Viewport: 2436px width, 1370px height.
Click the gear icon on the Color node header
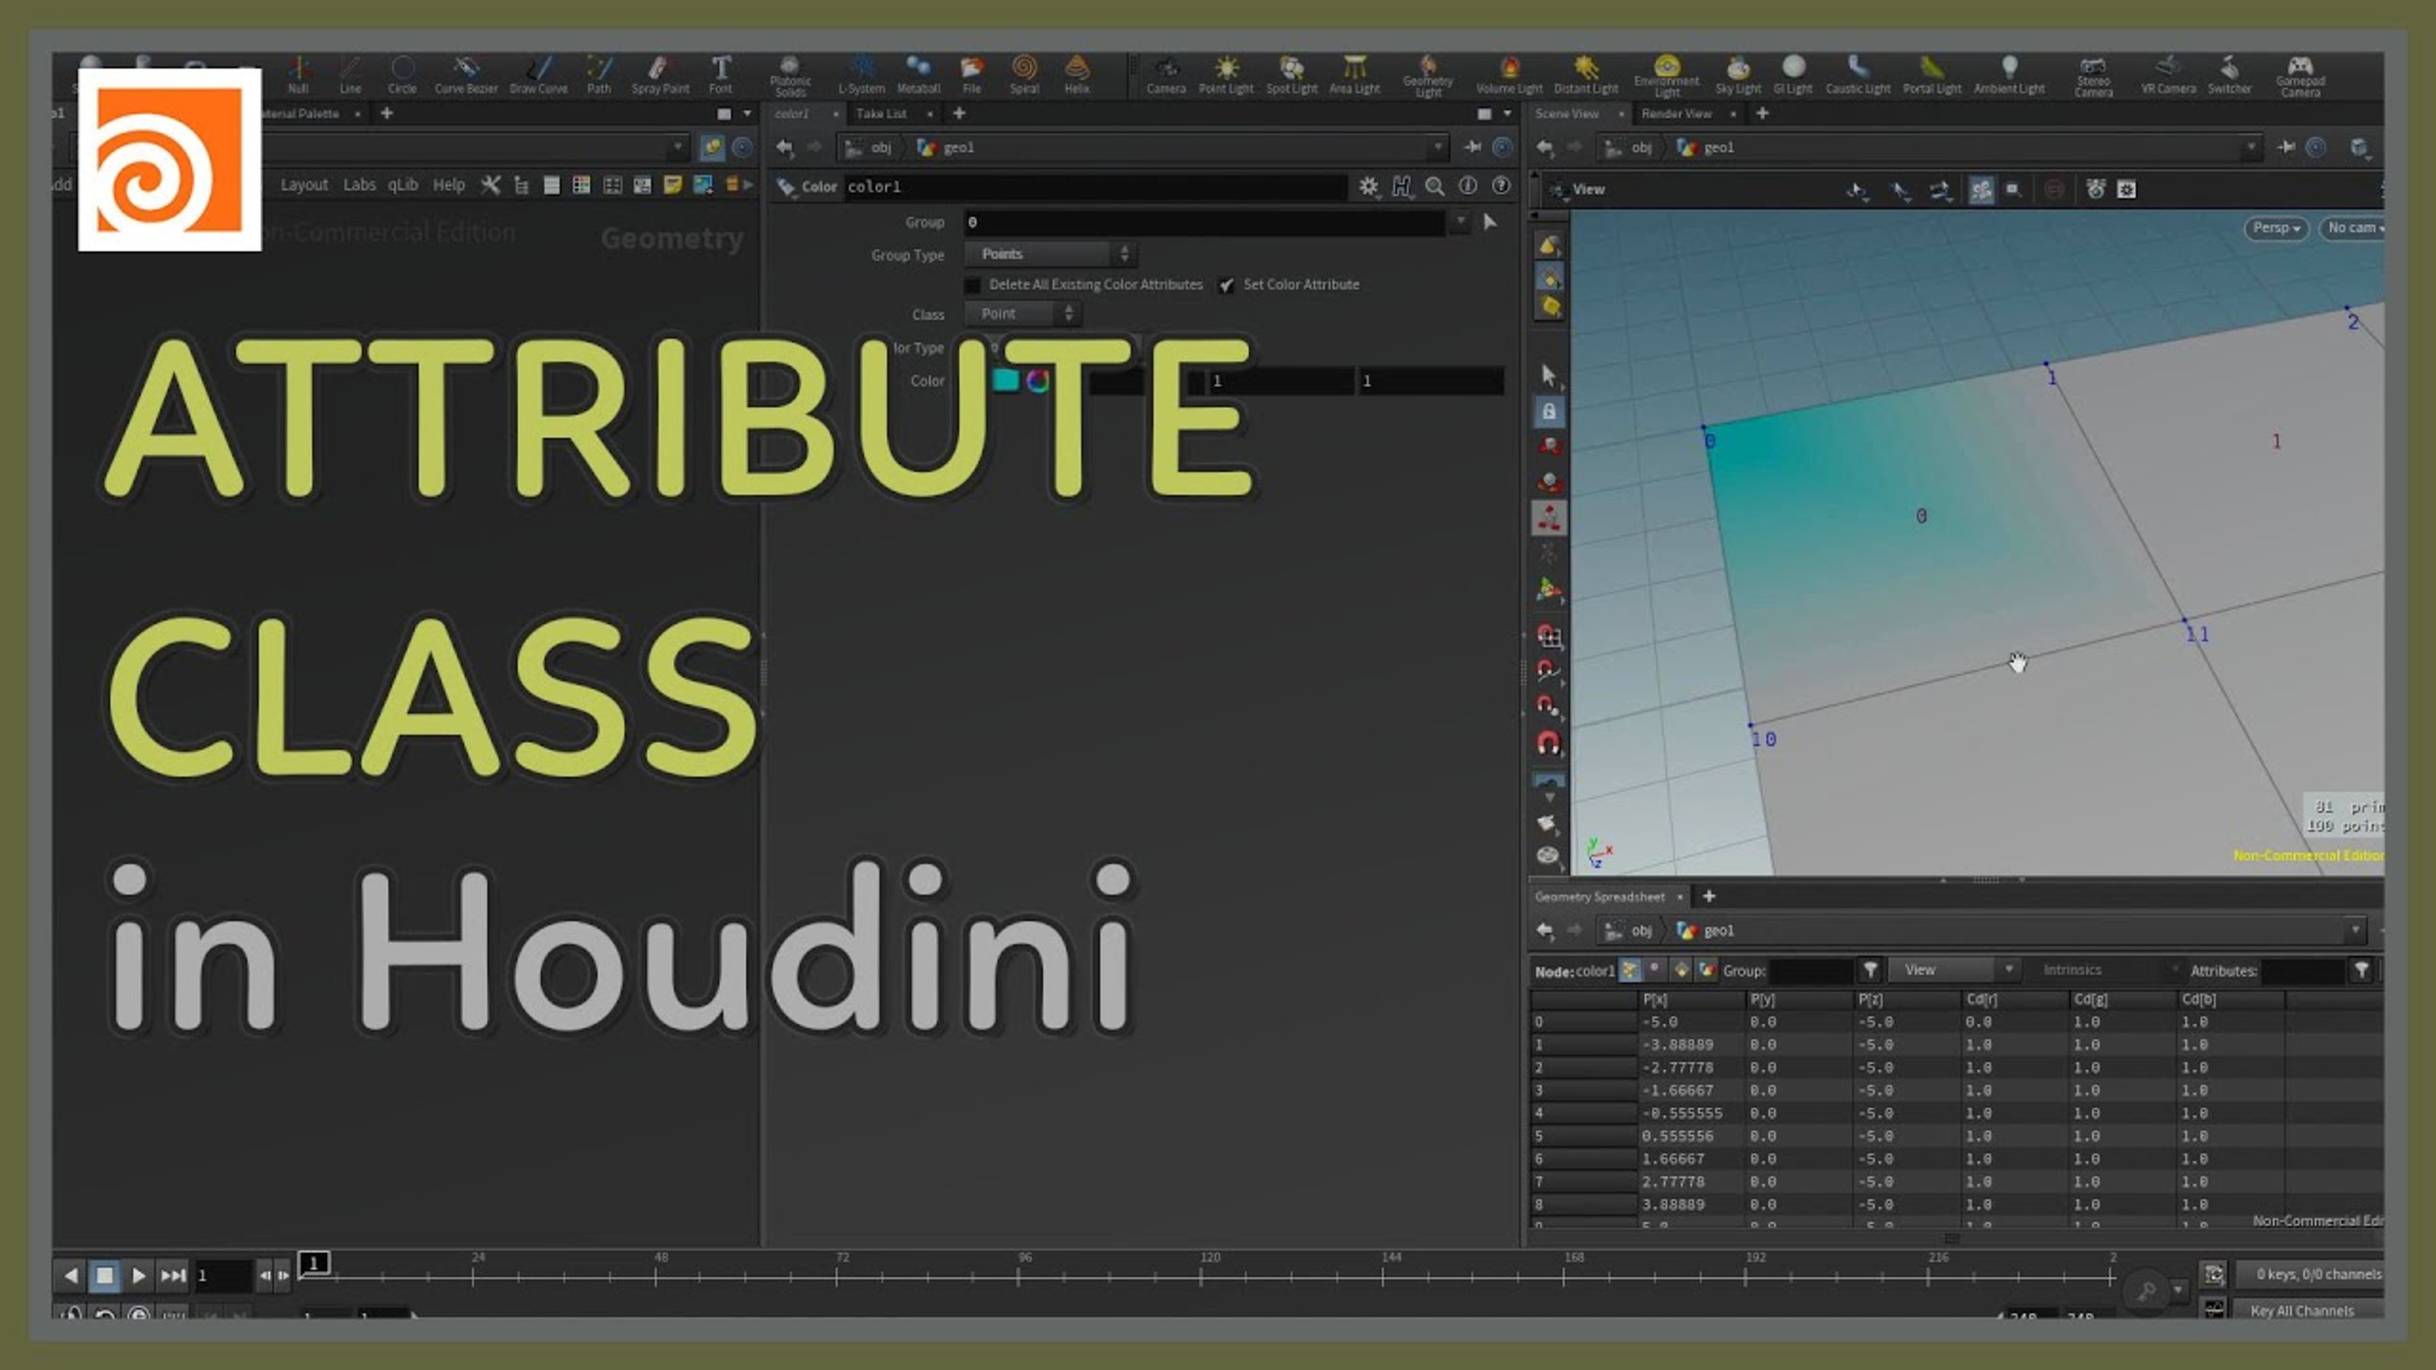pos(1370,186)
